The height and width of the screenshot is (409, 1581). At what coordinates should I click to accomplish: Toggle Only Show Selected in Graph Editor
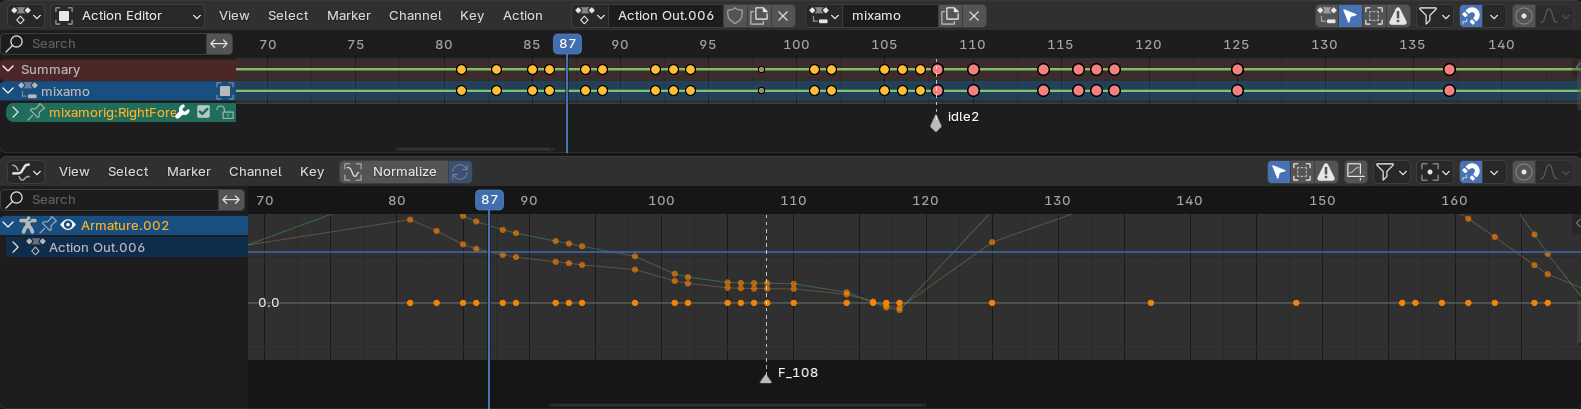(1278, 171)
